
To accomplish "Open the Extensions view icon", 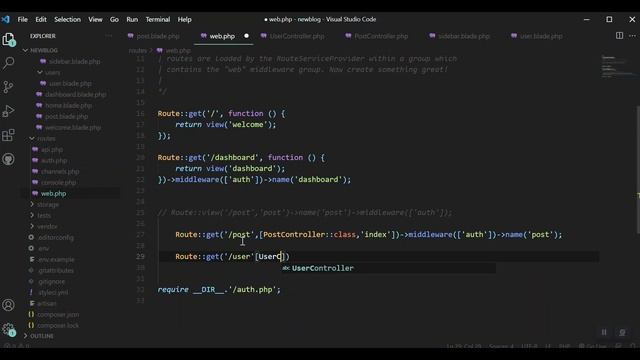I will click(x=9, y=135).
